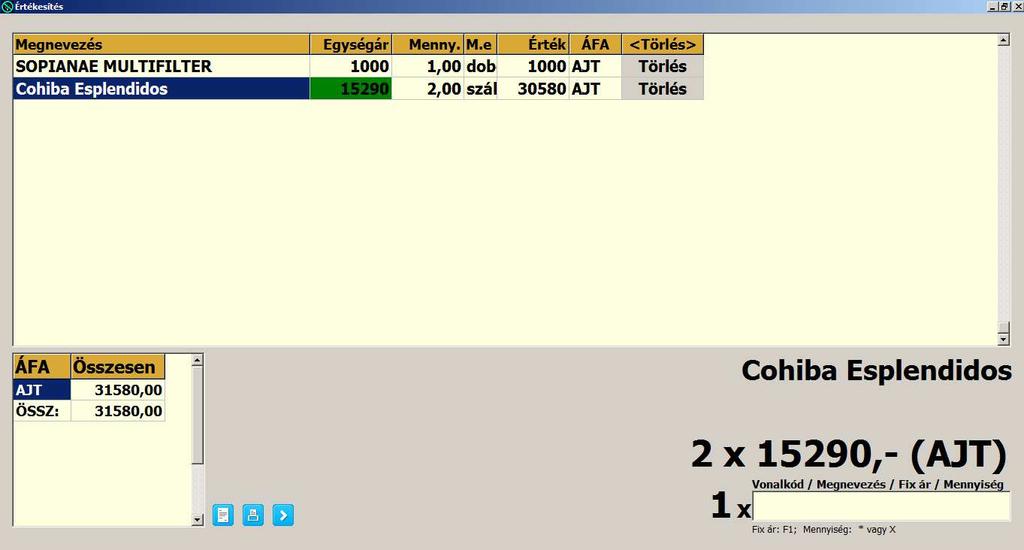Click the ÖSSZ: total label

42,411
